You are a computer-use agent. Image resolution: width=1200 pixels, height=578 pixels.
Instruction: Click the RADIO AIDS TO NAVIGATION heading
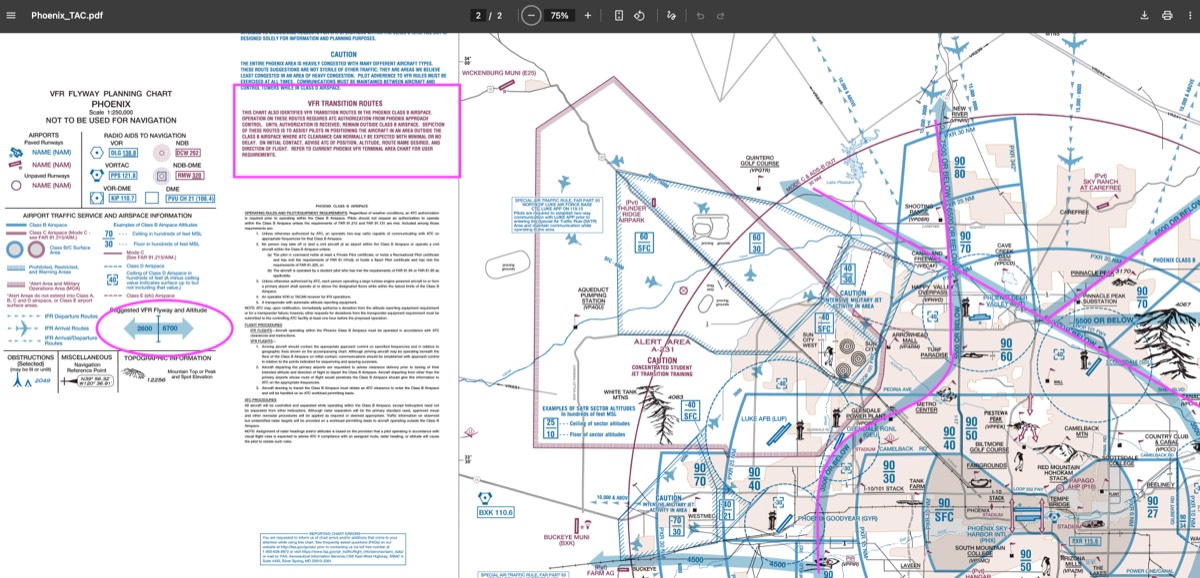[x=145, y=135]
